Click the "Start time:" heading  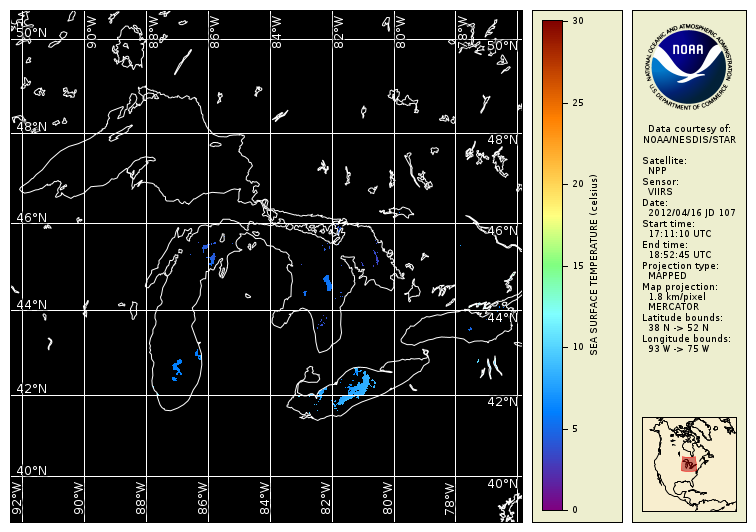[x=668, y=224]
